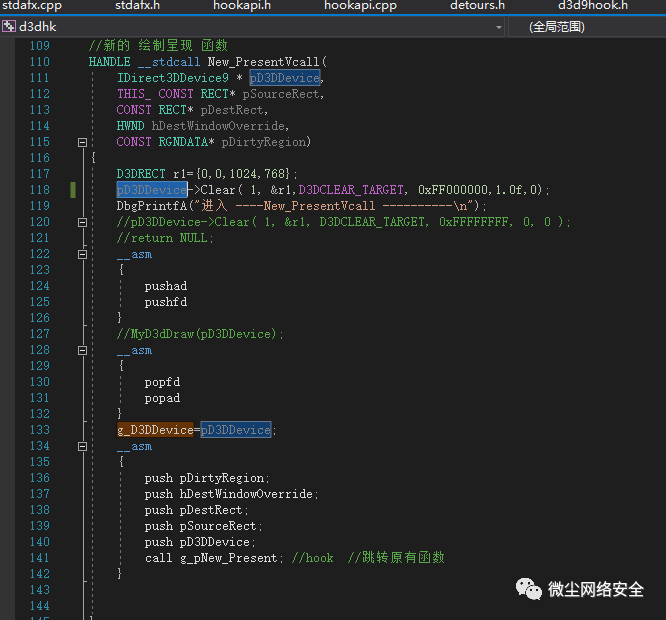This screenshot has width=666, height=620.
Task: Click pDestRect parameter on line 113
Action: 232,110
